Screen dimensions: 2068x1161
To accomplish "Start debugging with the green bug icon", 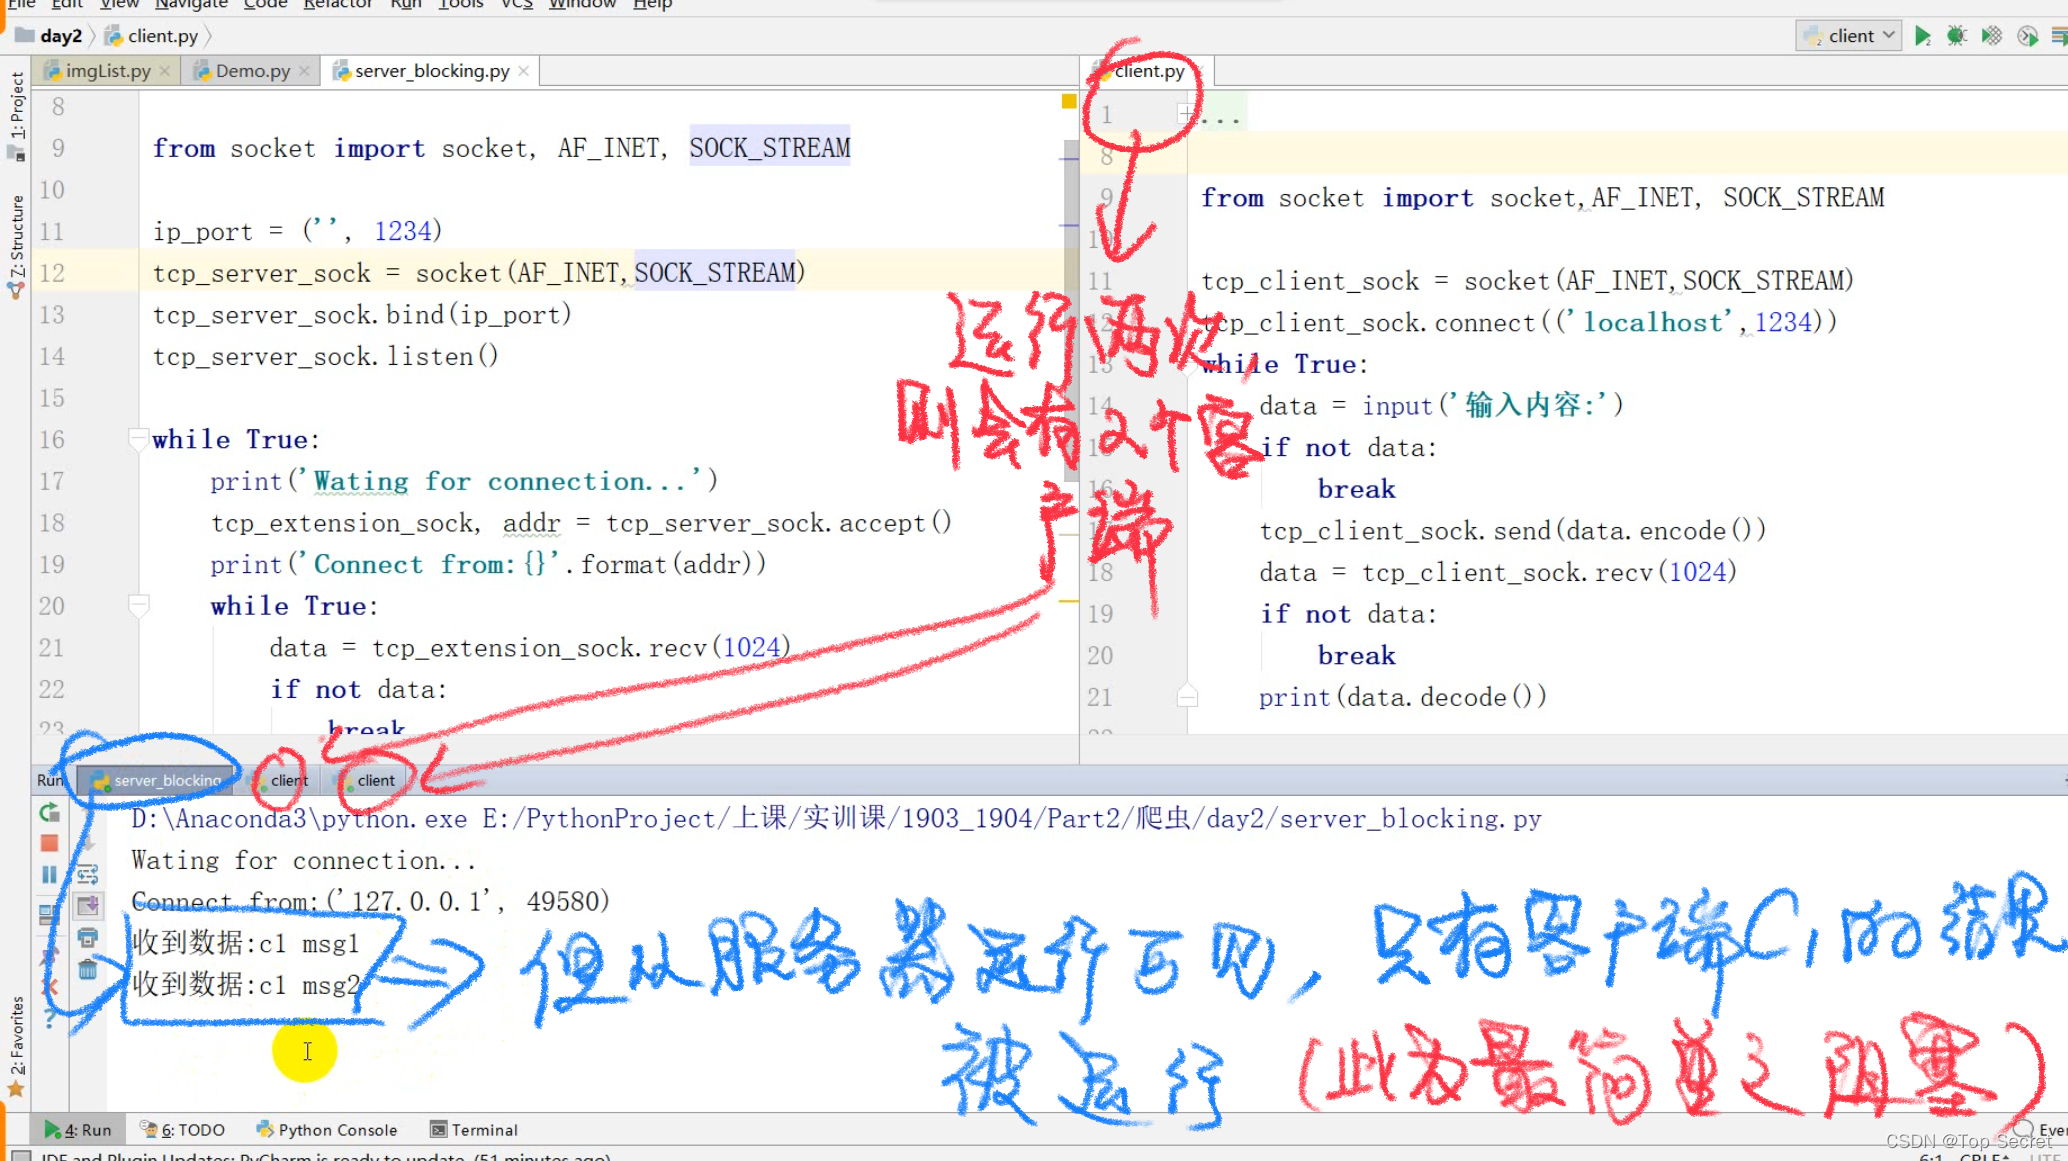I will pos(1957,37).
